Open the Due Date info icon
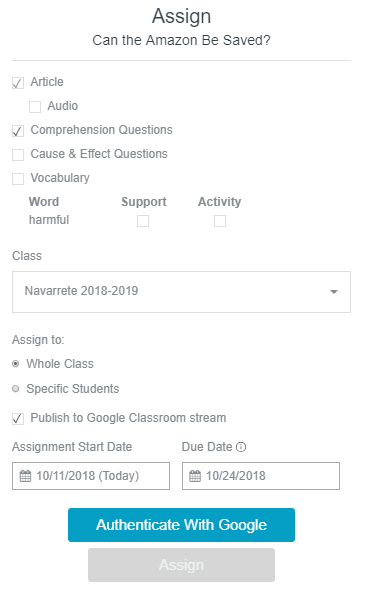Screen dimensions: 365x591 pos(241,447)
